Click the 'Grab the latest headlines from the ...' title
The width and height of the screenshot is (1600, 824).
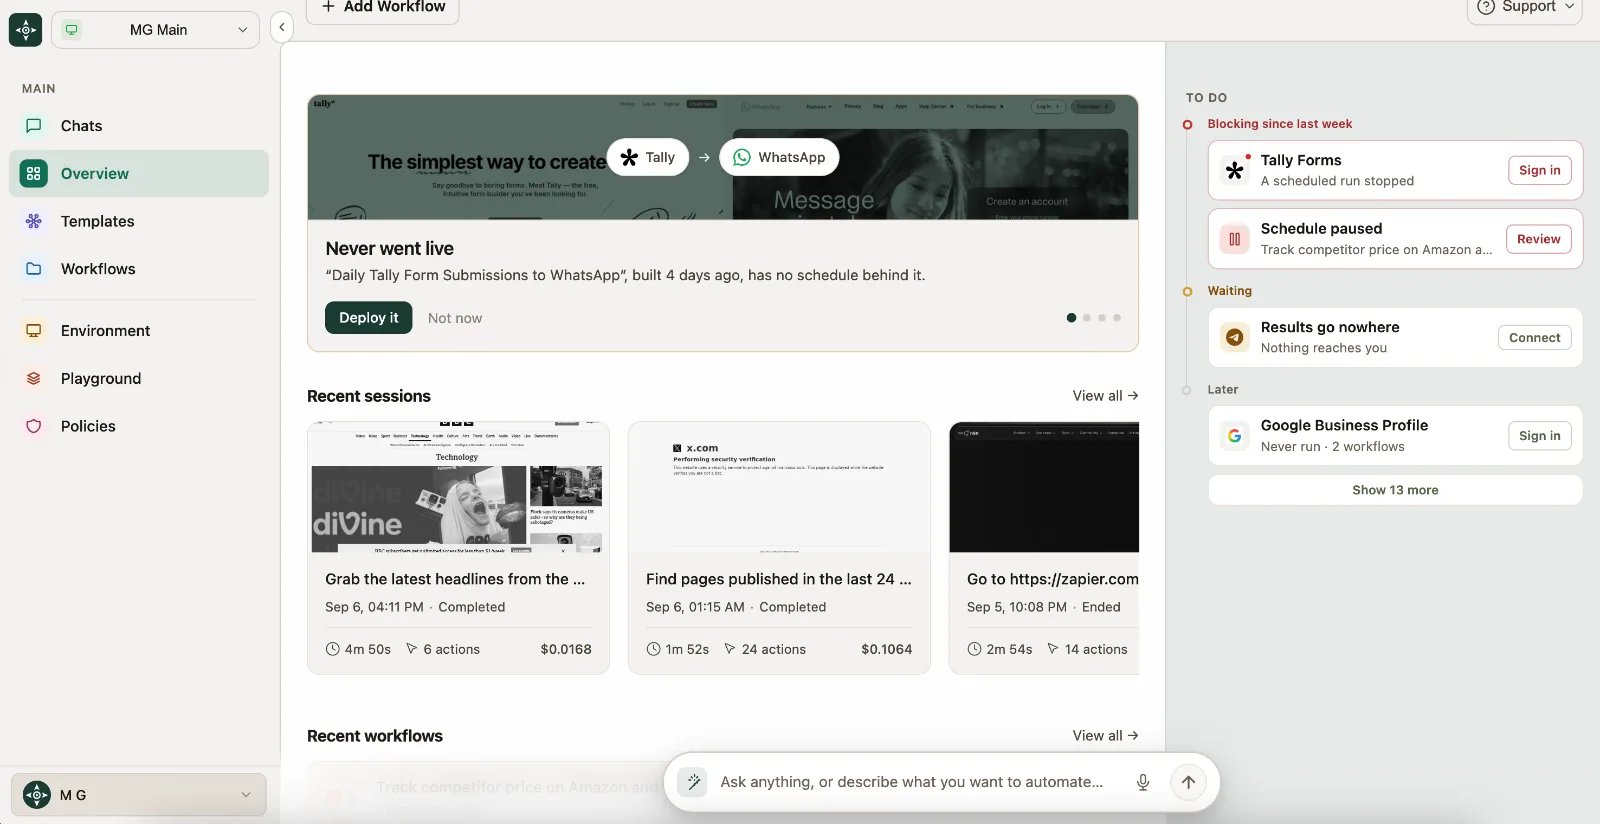point(455,579)
